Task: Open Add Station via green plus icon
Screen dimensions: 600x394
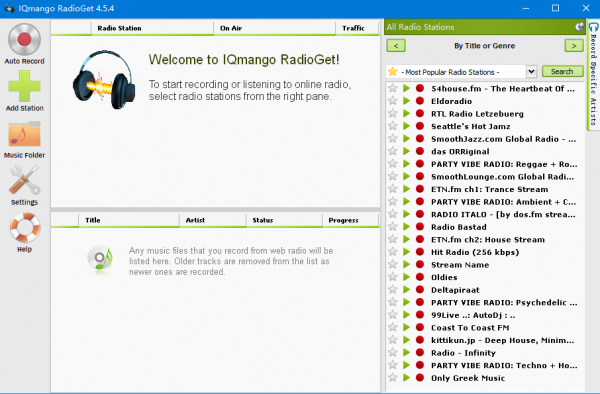Action: coord(24,86)
